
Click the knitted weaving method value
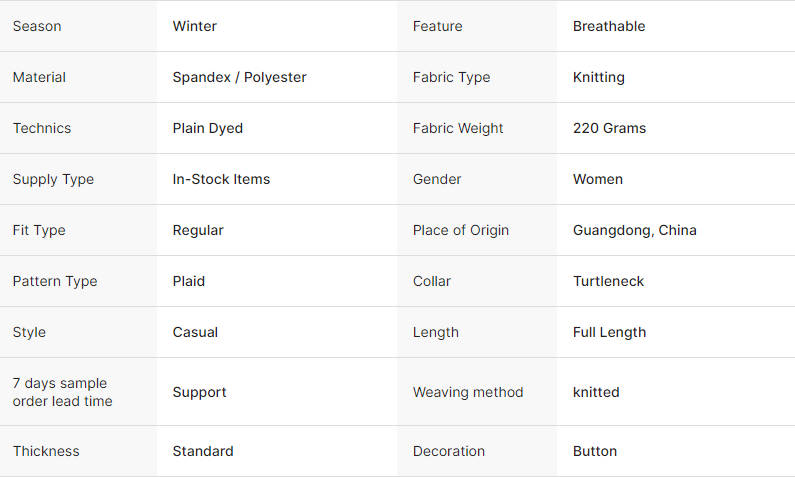596,392
